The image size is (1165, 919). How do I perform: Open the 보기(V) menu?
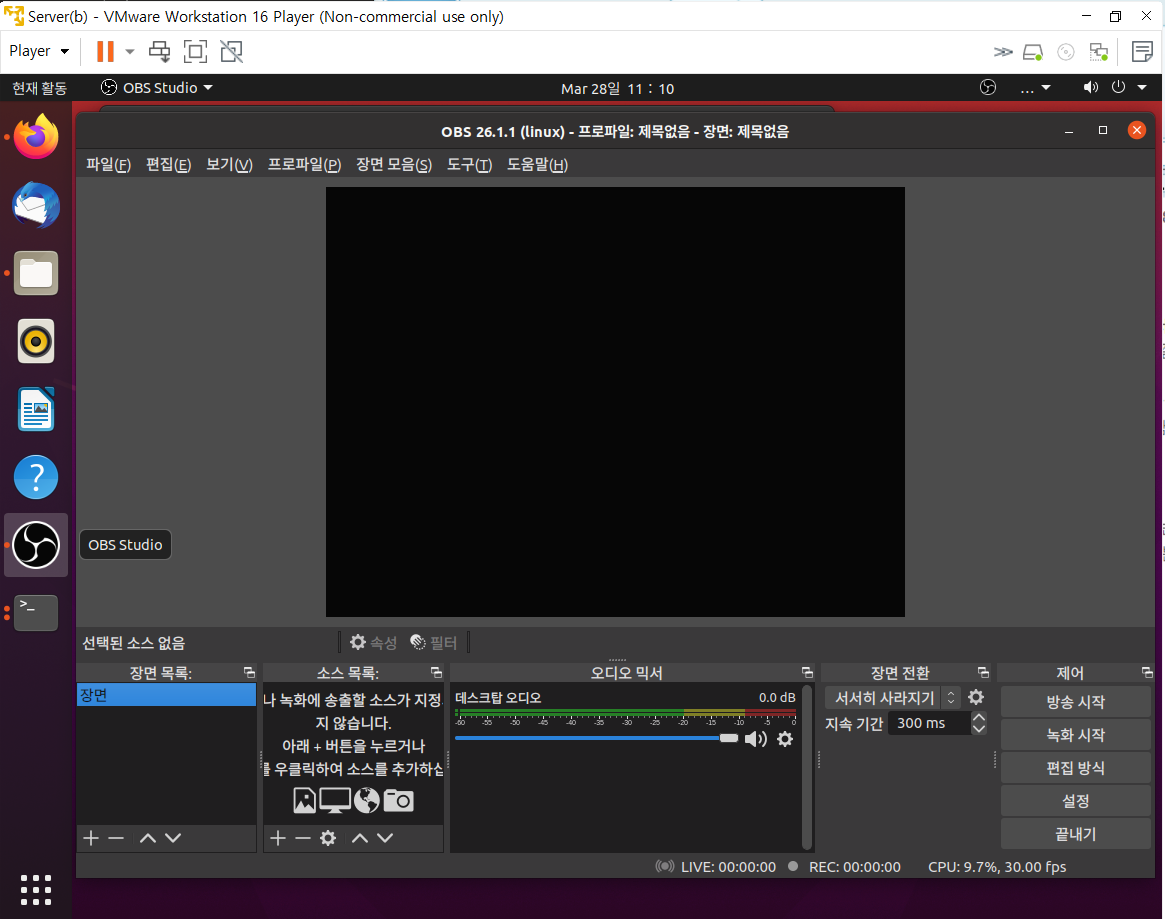point(230,164)
